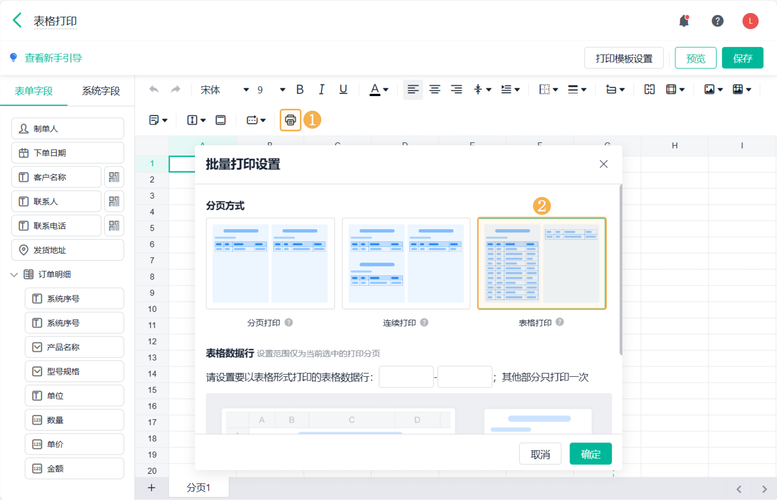Image resolution: width=777 pixels, height=500 pixels.
Task: Select the 单价 field
Action: coord(74,444)
